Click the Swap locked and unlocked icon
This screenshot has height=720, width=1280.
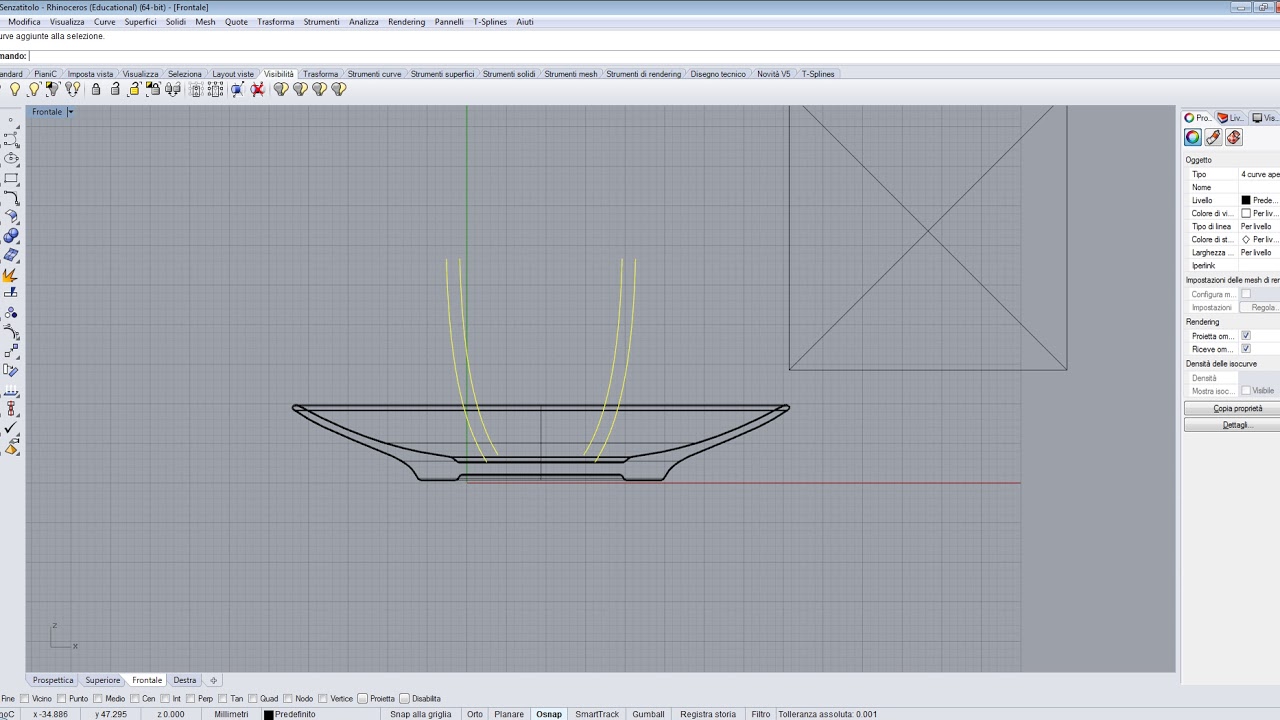(173, 89)
